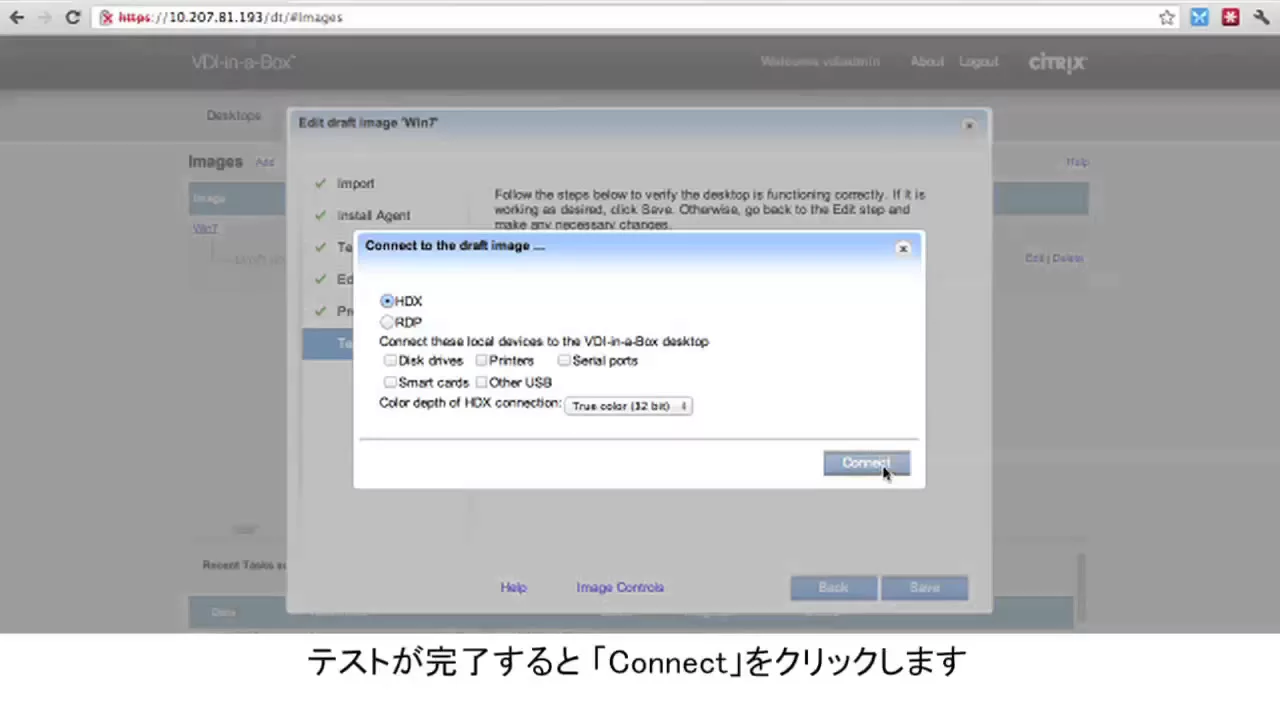1280x720 pixels.
Task: Open the Image Controls link
Action: (x=620, y=588)
